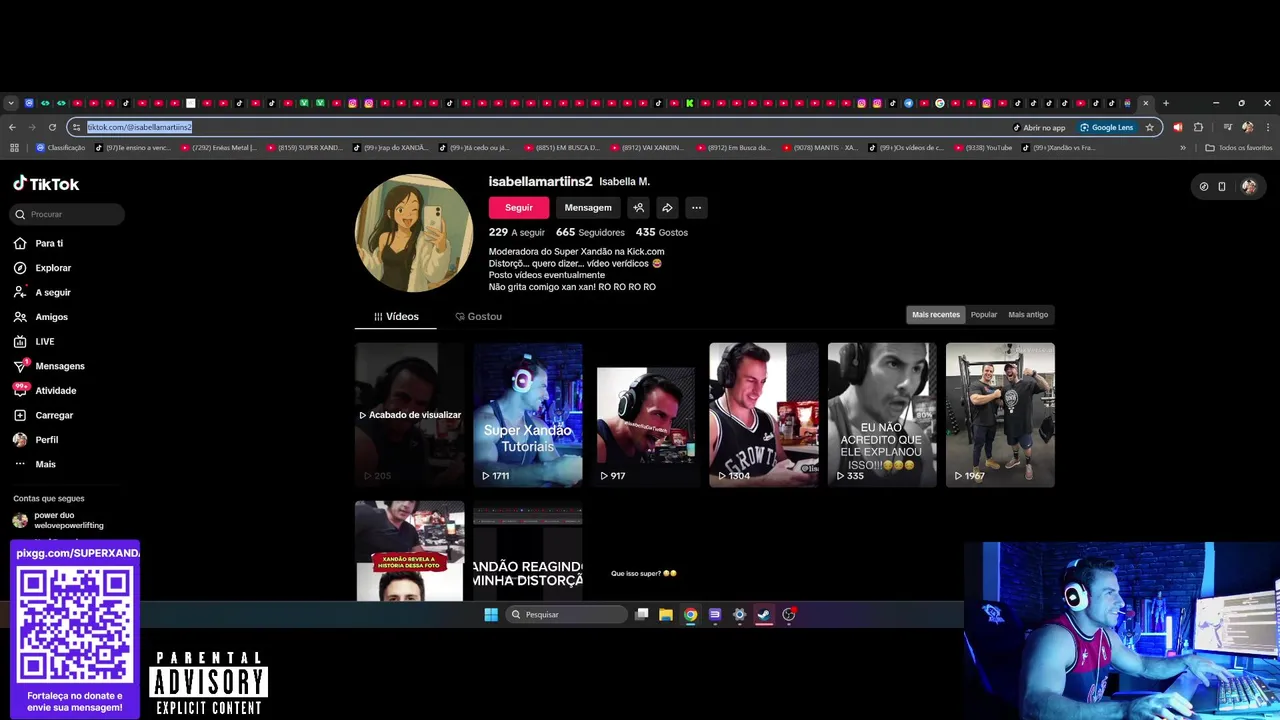Open Chrome media controls icon

(1227, 127)
